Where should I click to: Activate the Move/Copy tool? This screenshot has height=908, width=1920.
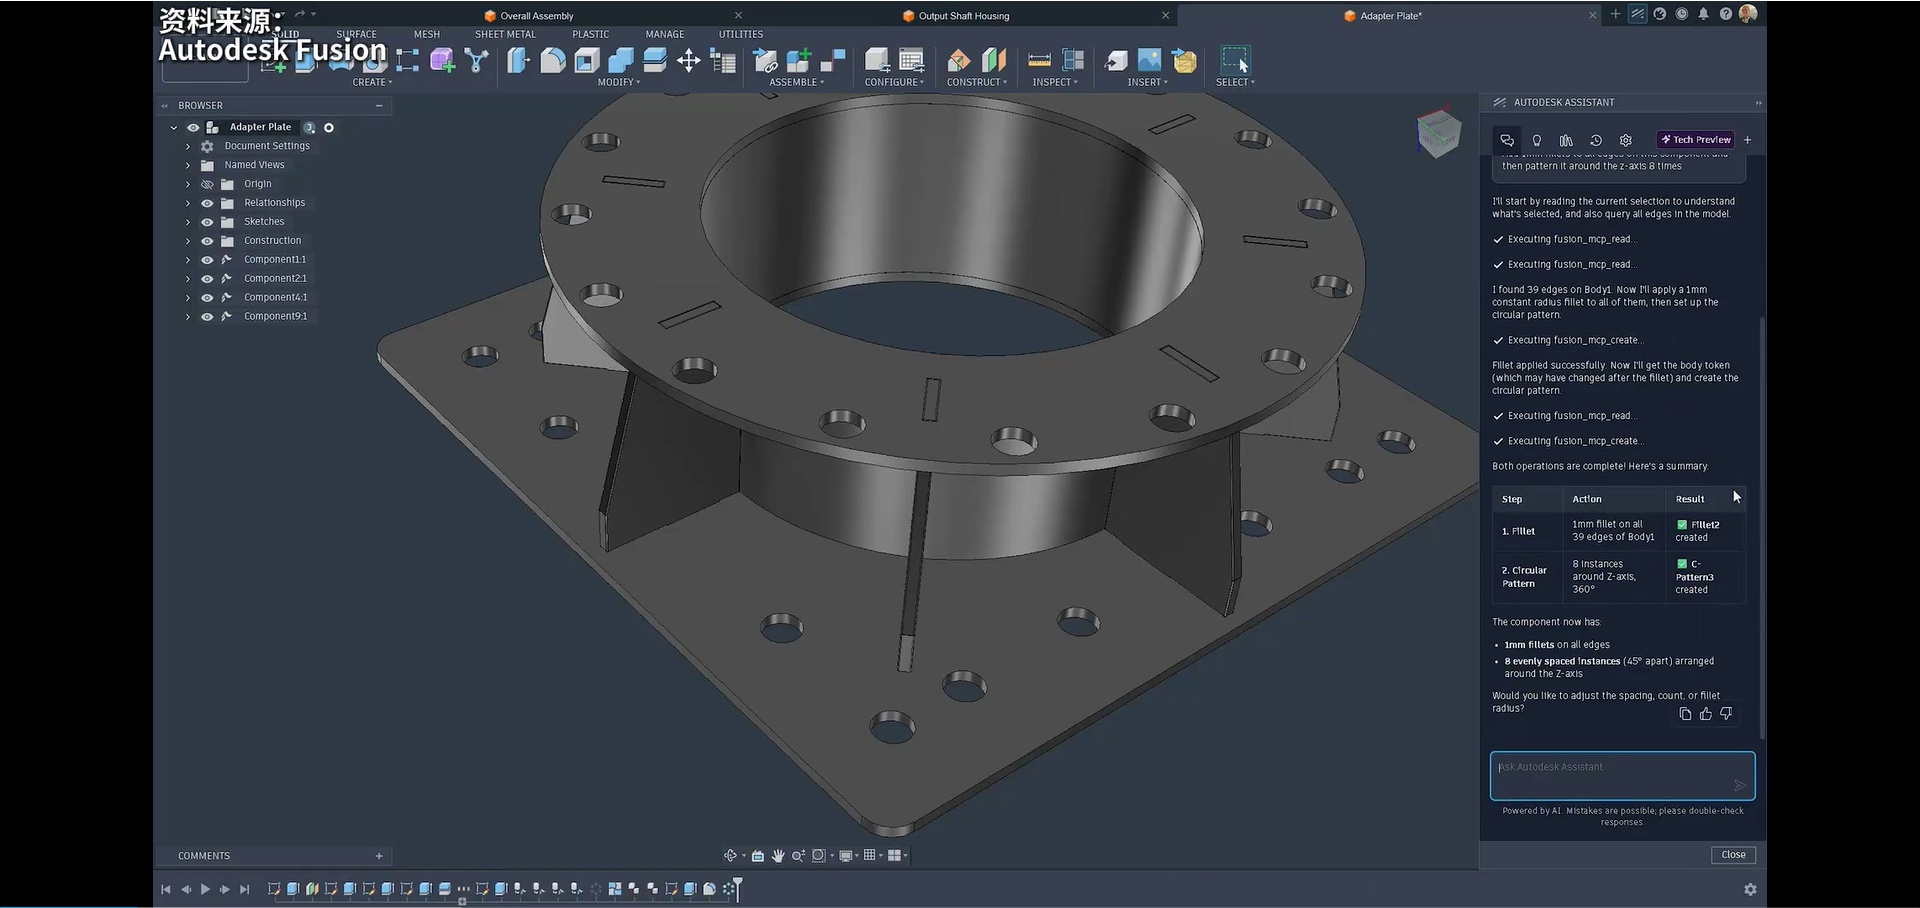click(689, 61)
